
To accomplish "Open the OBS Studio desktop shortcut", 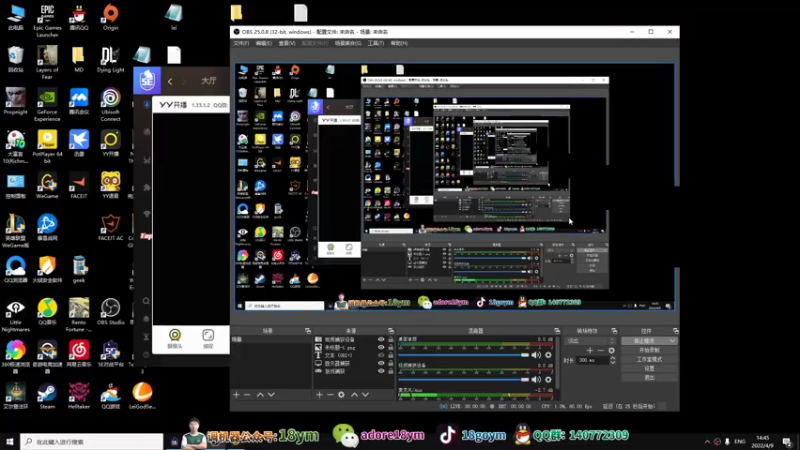I will coord(110,312).
